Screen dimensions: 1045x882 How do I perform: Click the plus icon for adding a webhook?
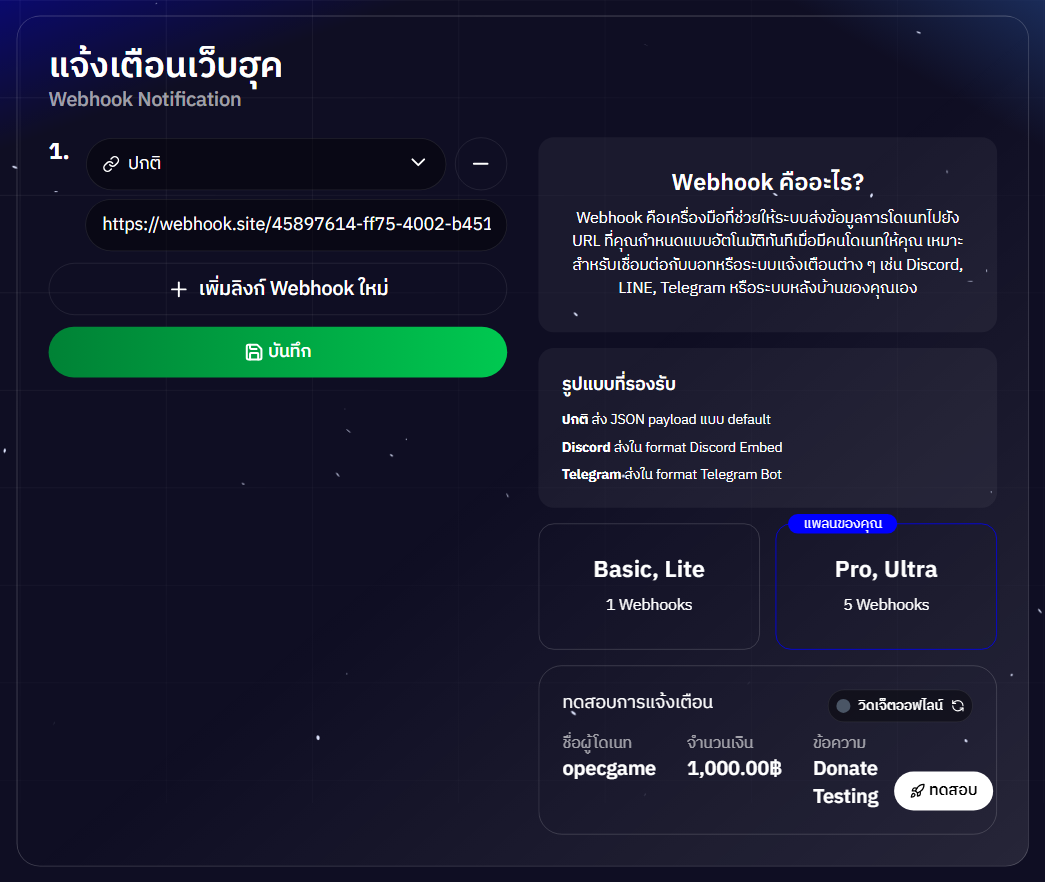(x=179, y=289)
